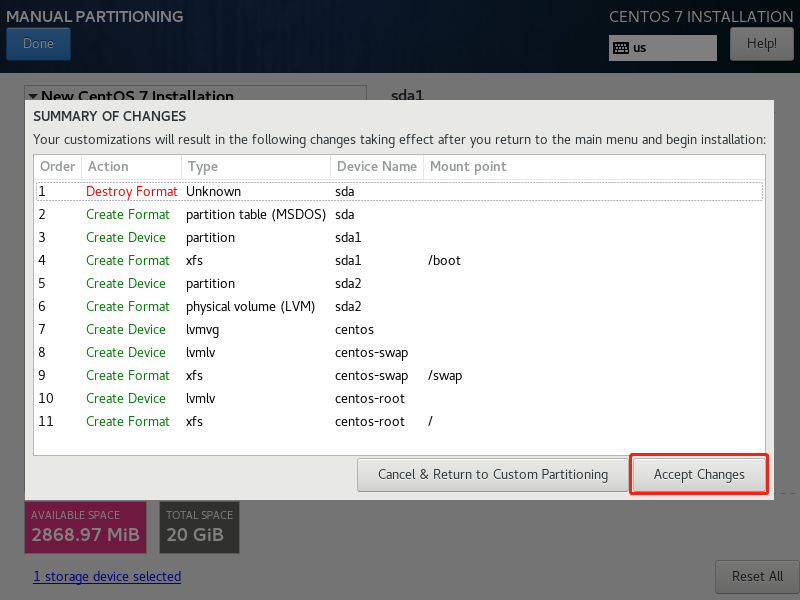800x600 pixels.
Task: Select row 3 Create Device sda1
Action: tap(399, 237)
